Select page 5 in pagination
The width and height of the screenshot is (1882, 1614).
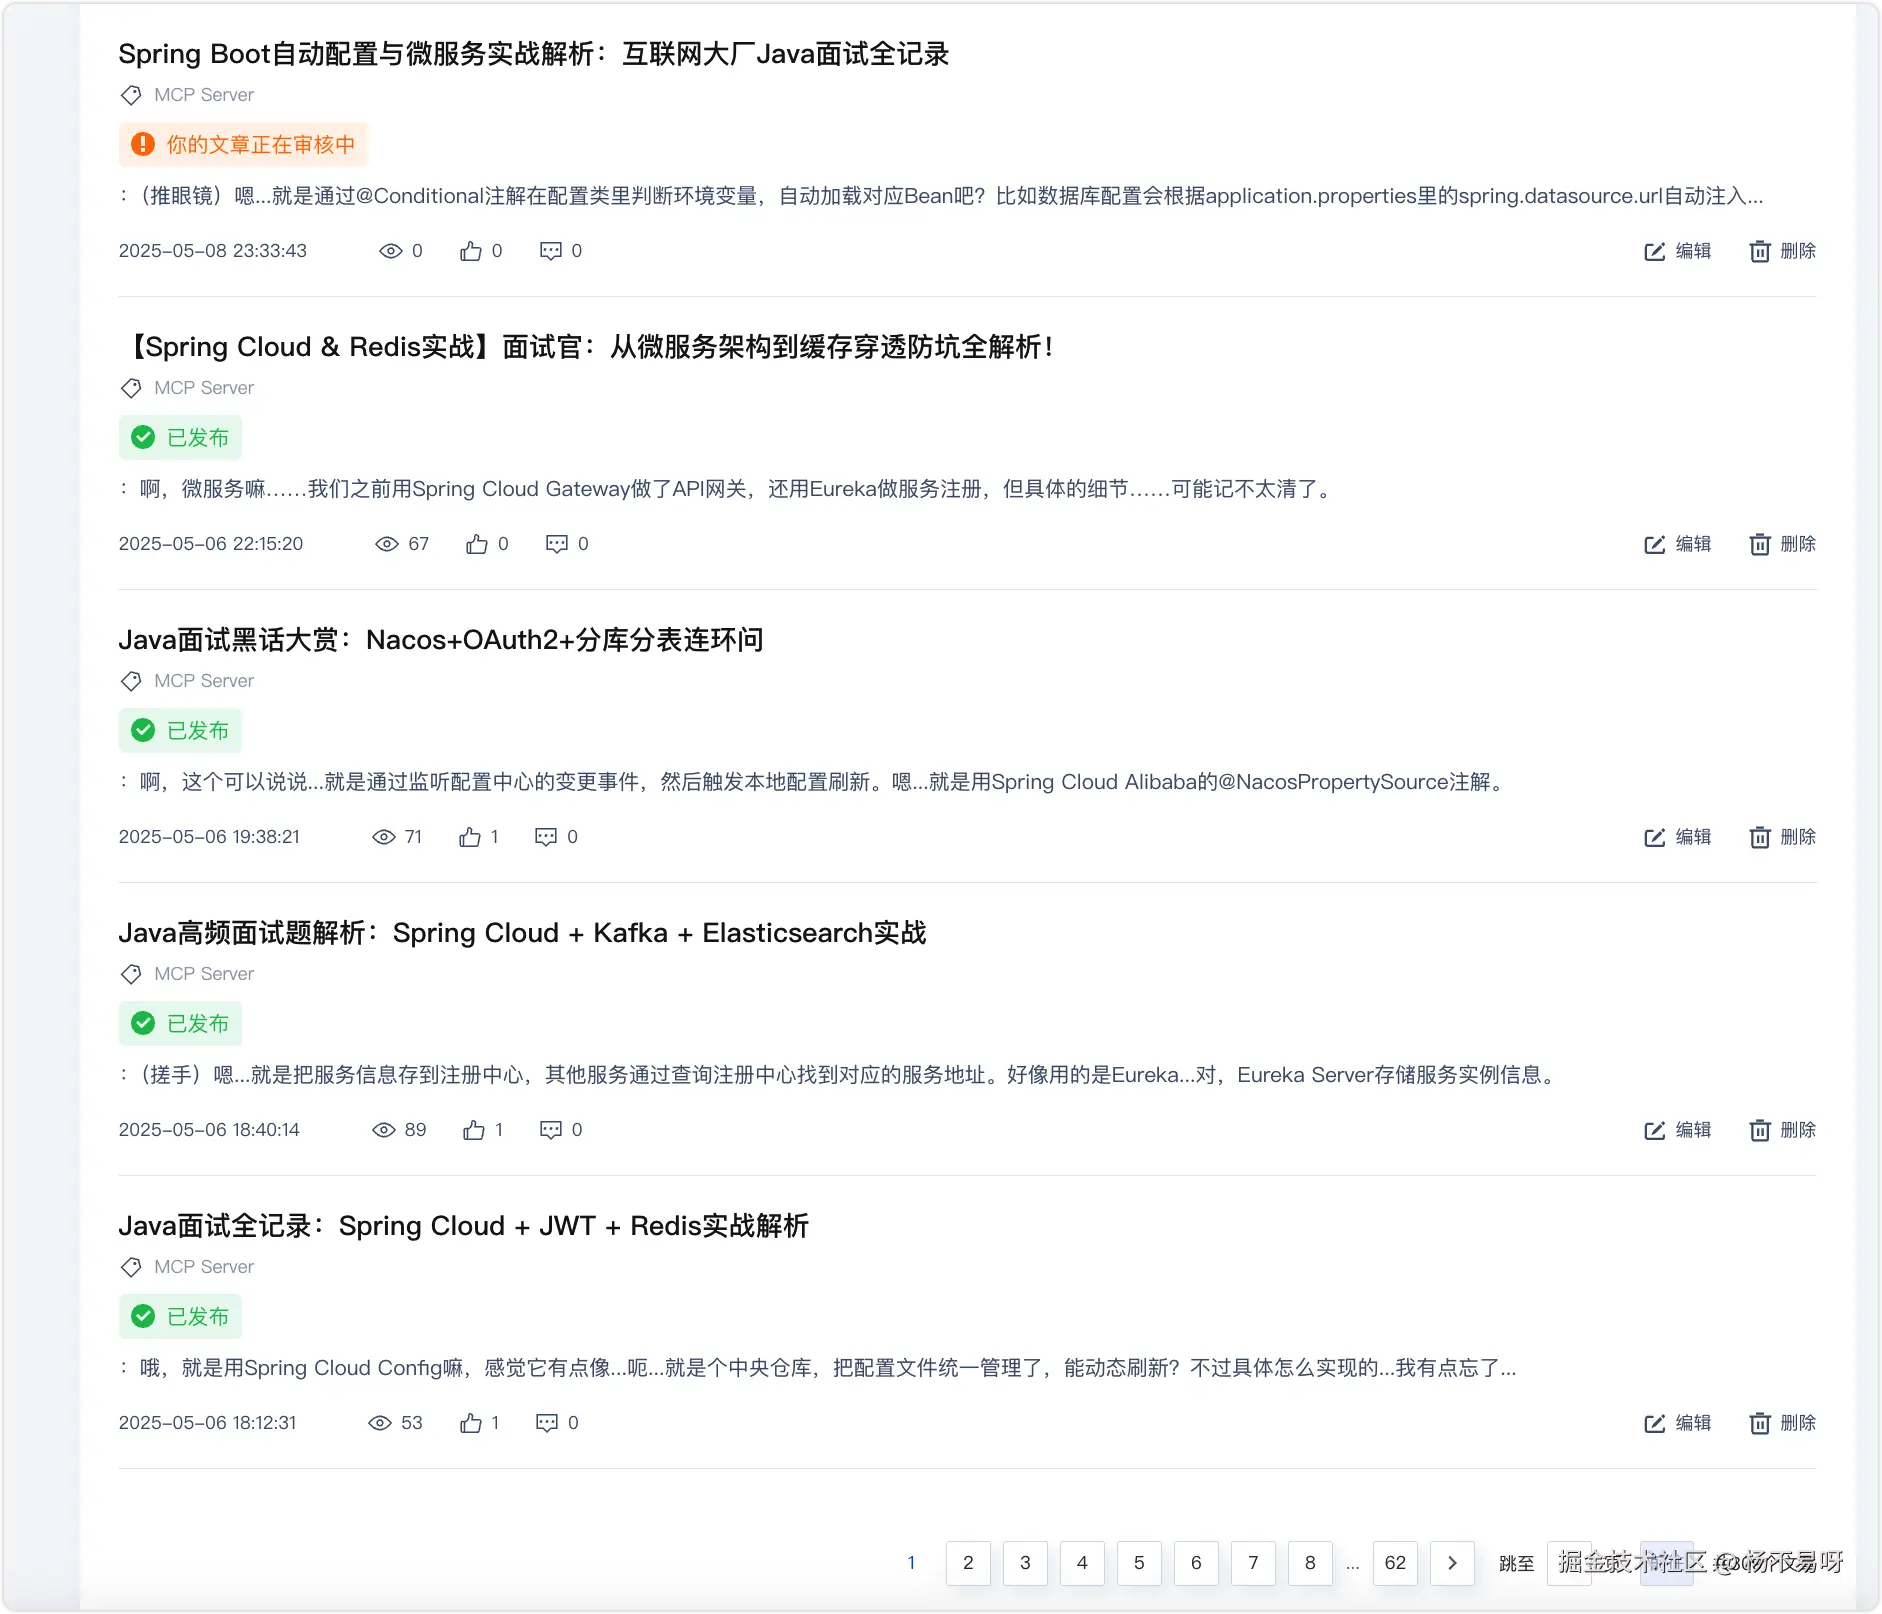click(x=1139, y=1563)
